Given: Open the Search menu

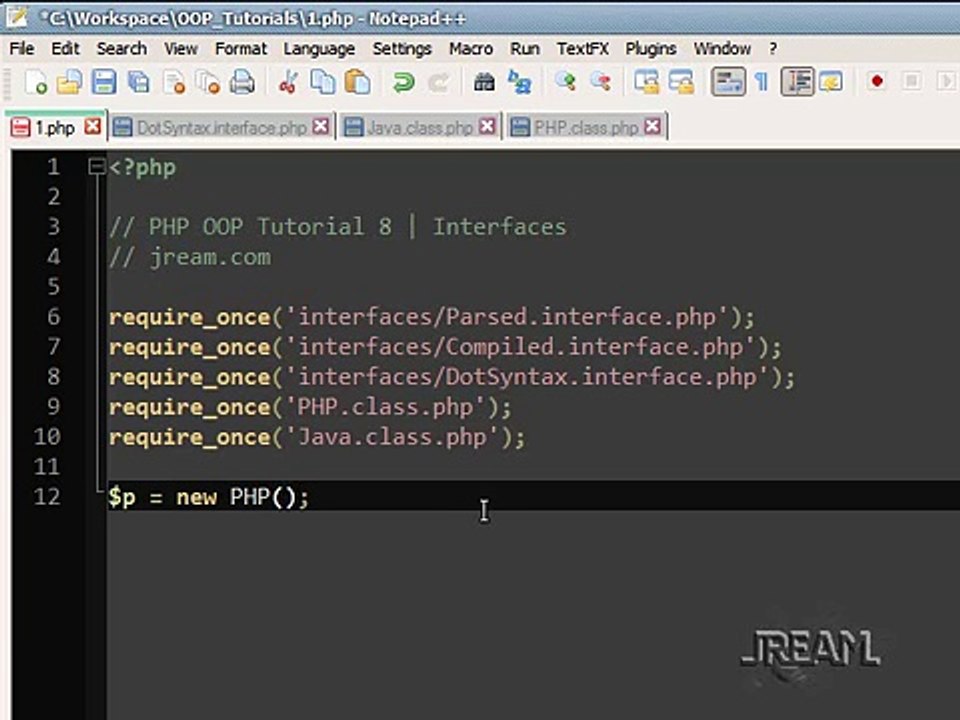Looking at the screenshot, I should [x=122, y=48].
